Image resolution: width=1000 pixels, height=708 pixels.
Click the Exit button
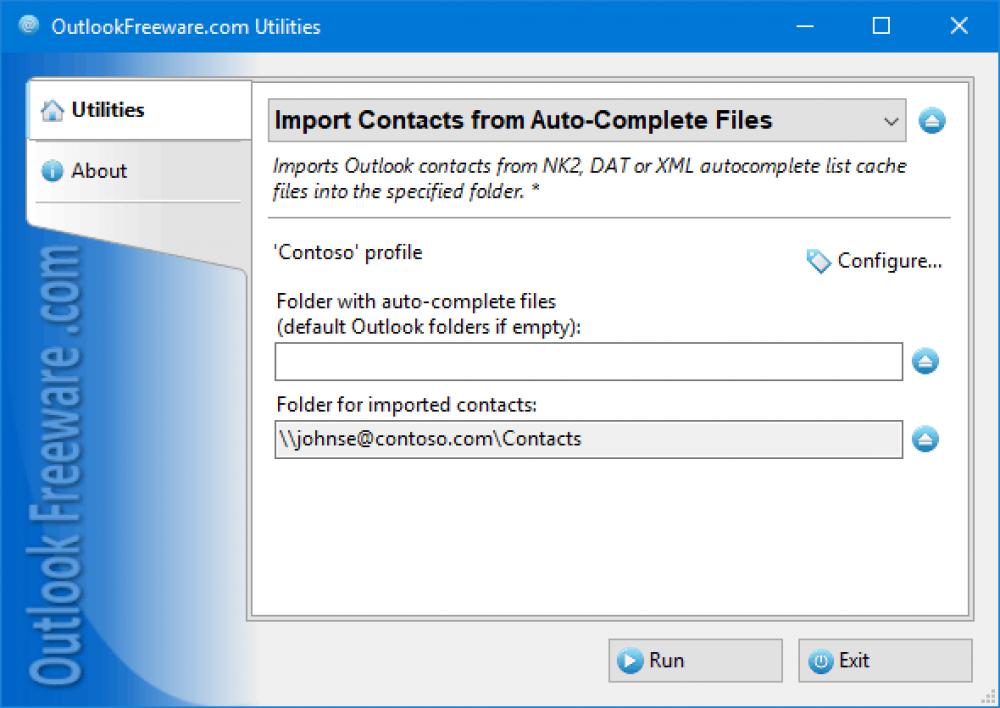point(884,660)
